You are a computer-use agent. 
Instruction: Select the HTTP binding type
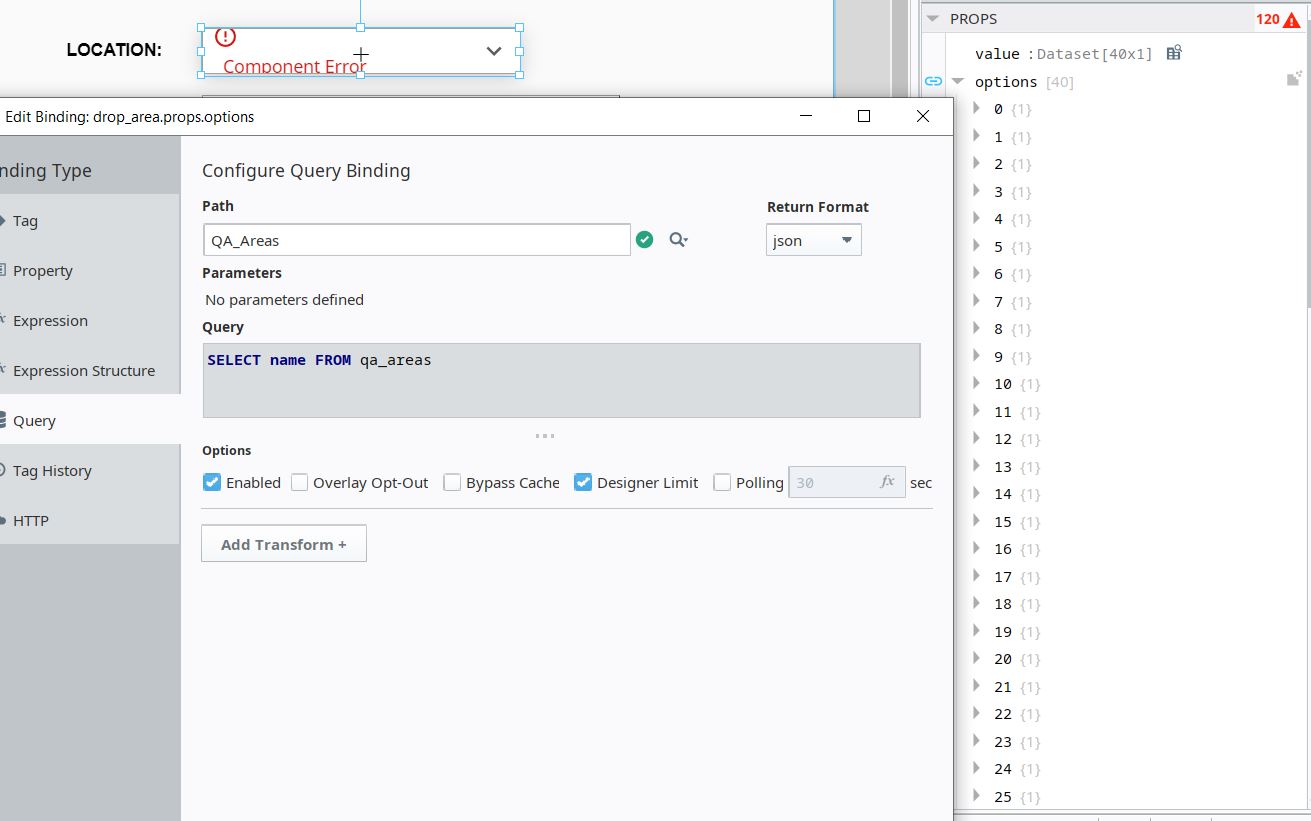[90, 521]
